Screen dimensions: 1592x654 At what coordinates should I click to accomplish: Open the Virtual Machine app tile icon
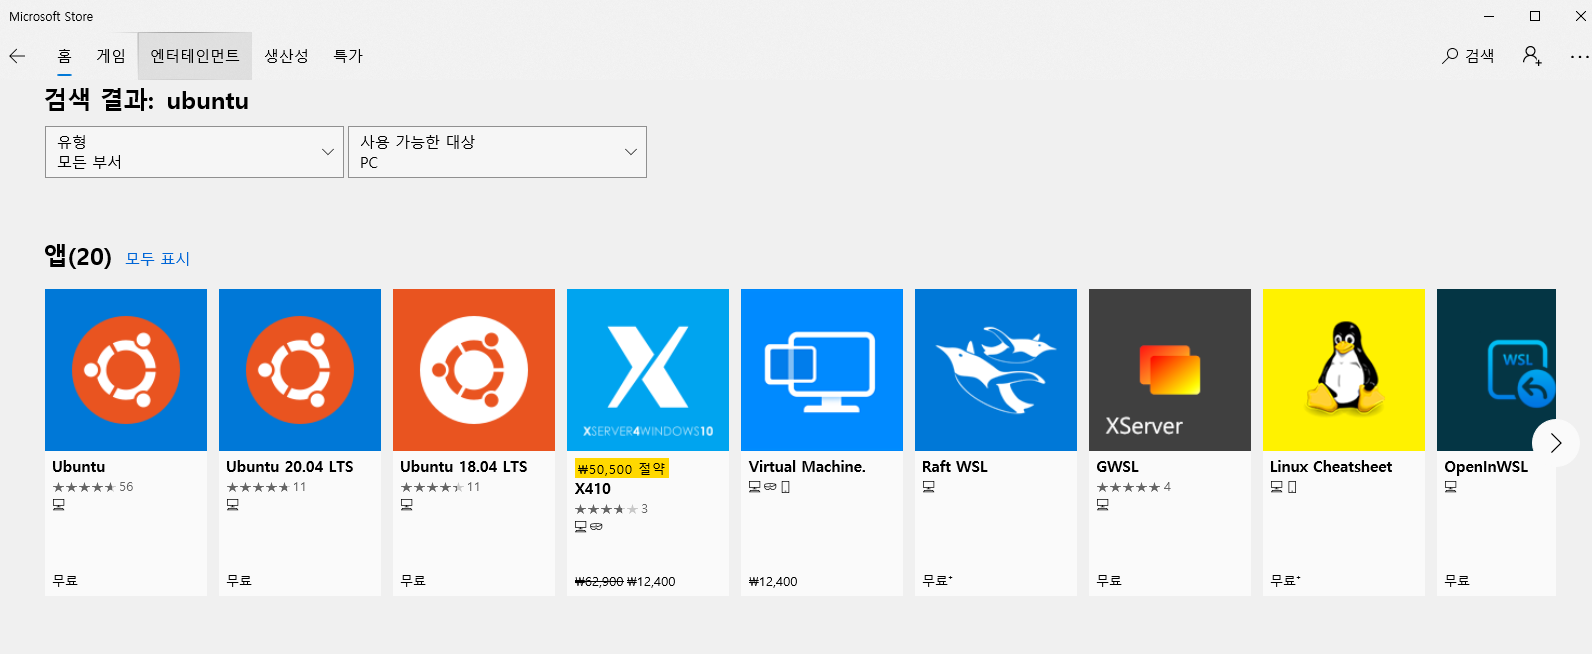click(822, 370)
